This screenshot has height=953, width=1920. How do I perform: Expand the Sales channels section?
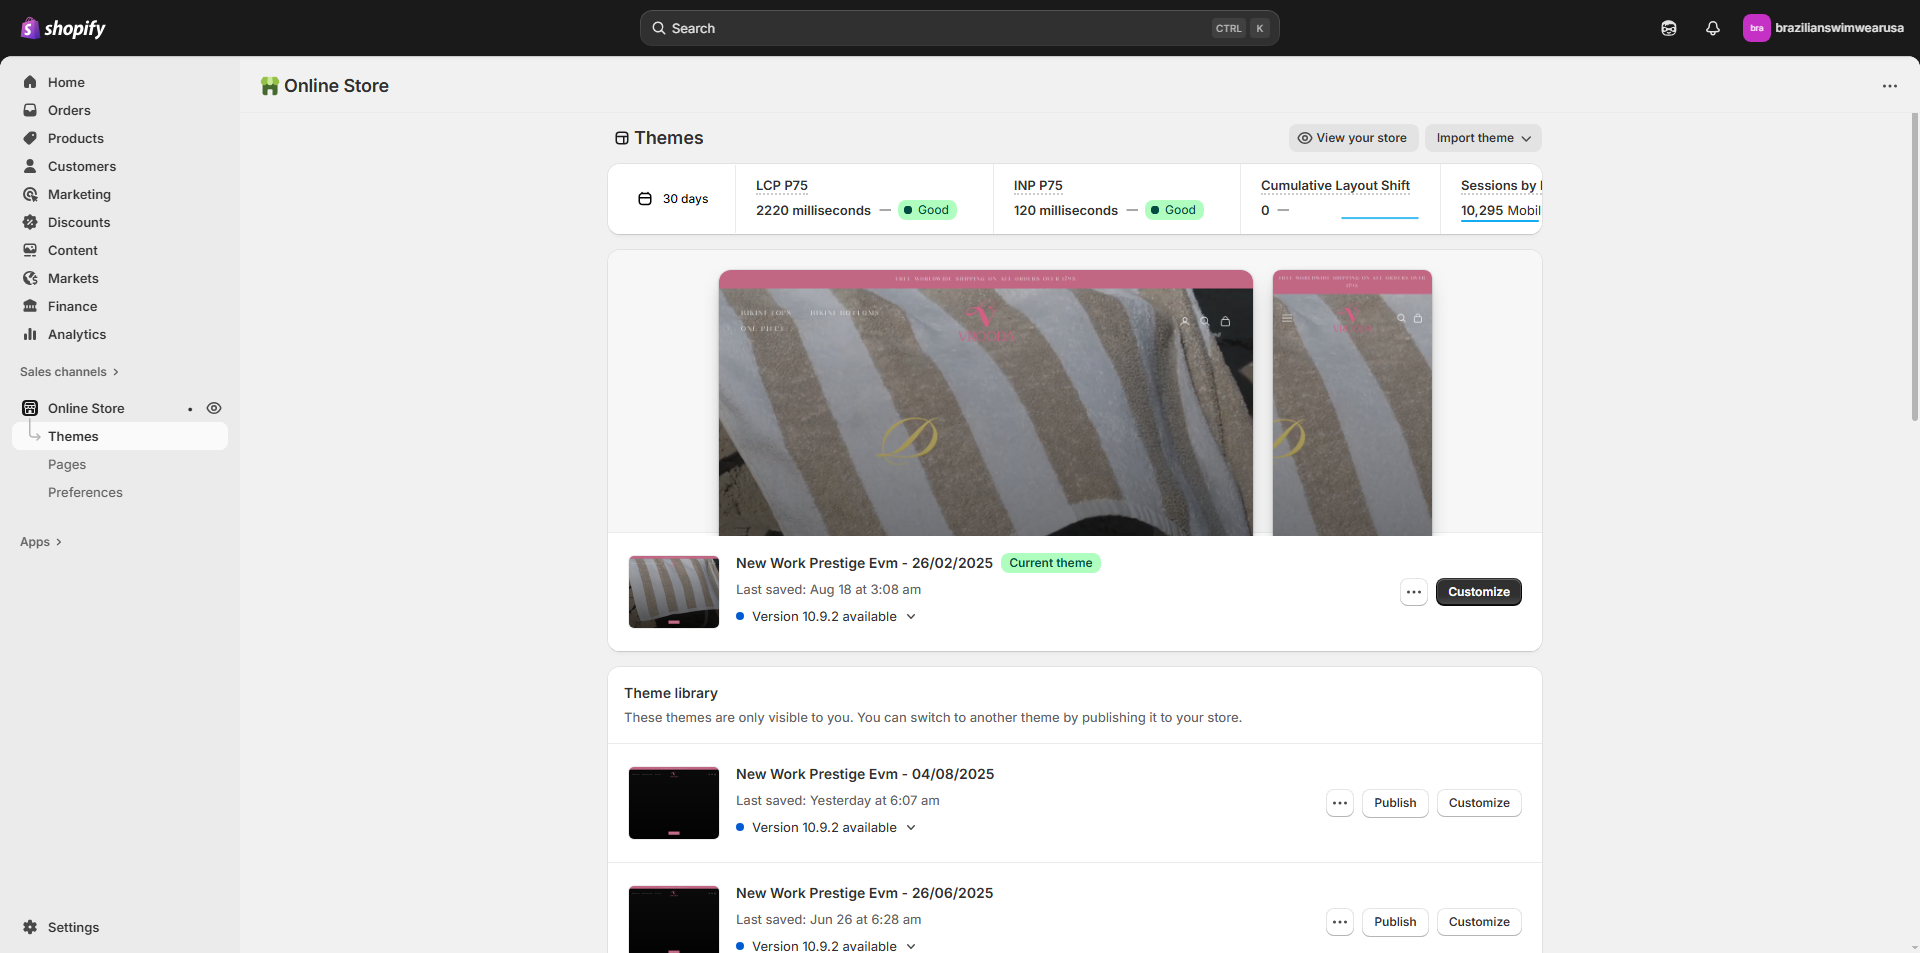[x=69, y=372]
